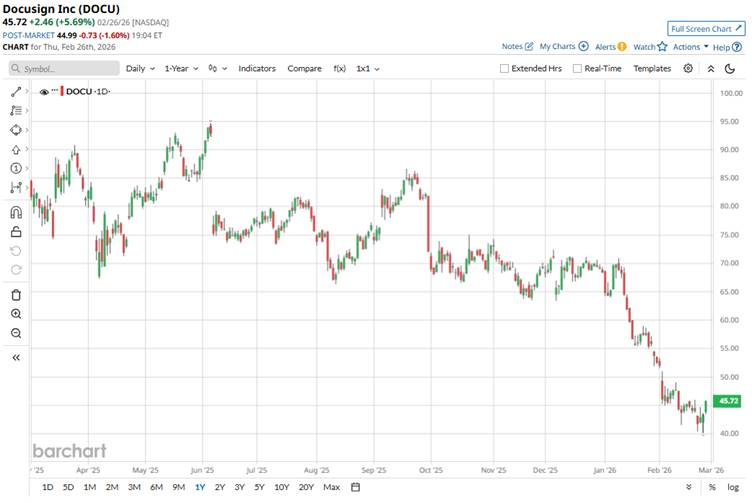Open the Daily interval dropdown
752x503 pixels.
(x=140, y=69)
